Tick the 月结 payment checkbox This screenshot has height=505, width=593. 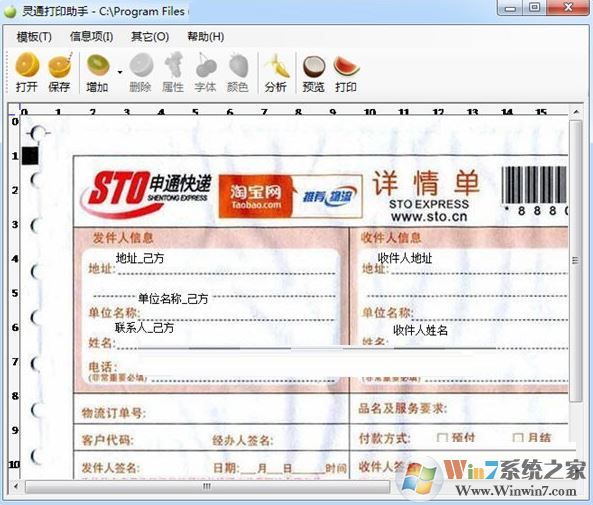518,438
